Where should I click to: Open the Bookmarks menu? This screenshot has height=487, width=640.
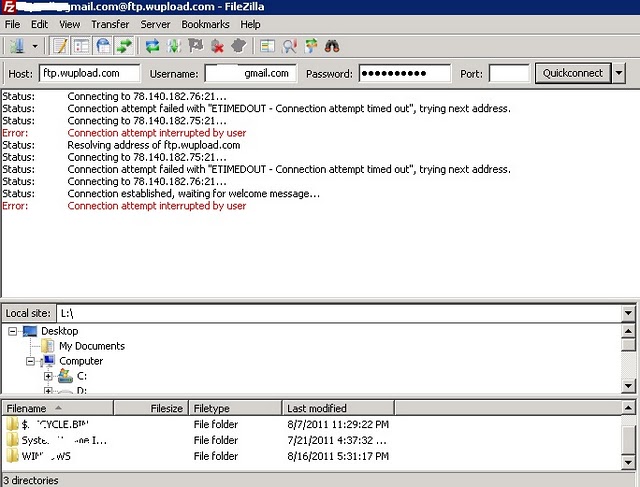coord(205,24)
